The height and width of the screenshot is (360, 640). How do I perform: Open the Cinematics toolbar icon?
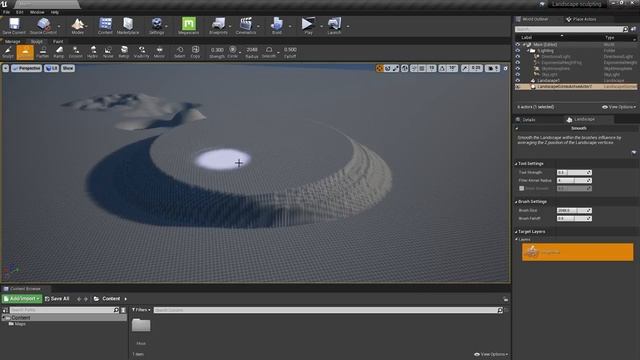coord(246,26)
